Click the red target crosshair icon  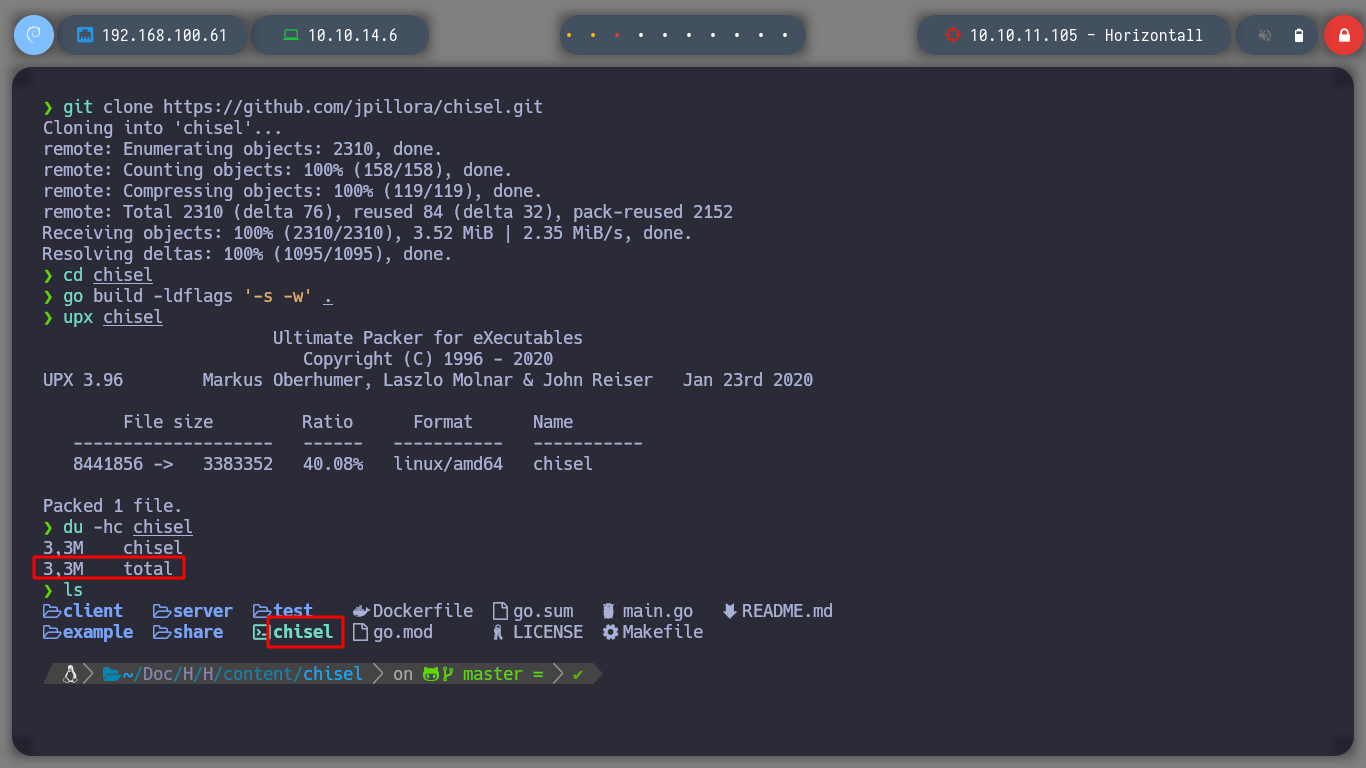pos(952,35)
